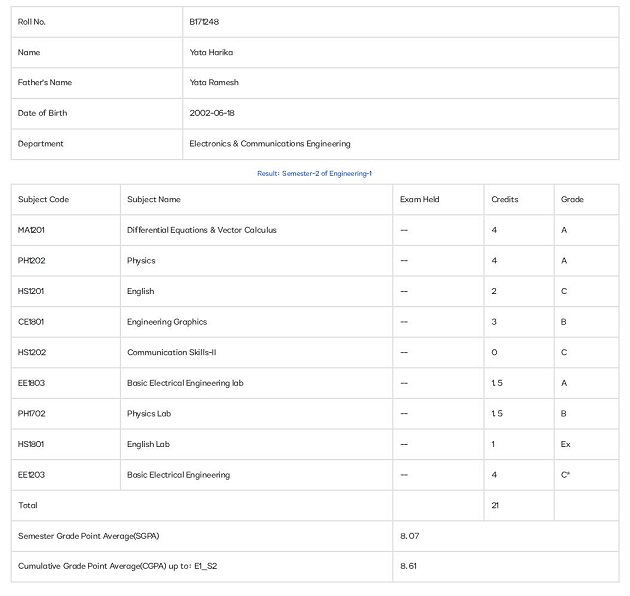The height and width of the screenshot is (596, 630).
Task: Click the CGPA value 8.61
Action: pyautogui.click(x=408, y=566)
